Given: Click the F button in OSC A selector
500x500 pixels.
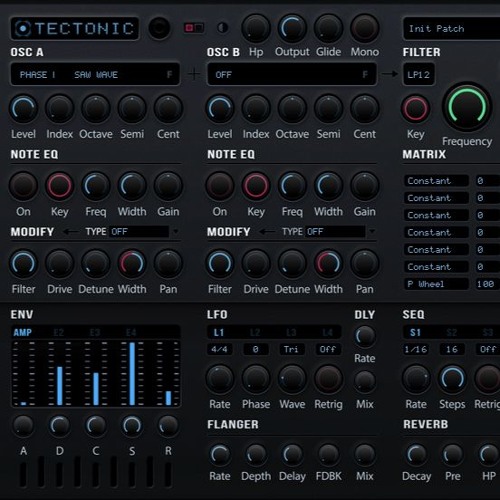Looking at the screenshot, I should click(x=169, y=74).
